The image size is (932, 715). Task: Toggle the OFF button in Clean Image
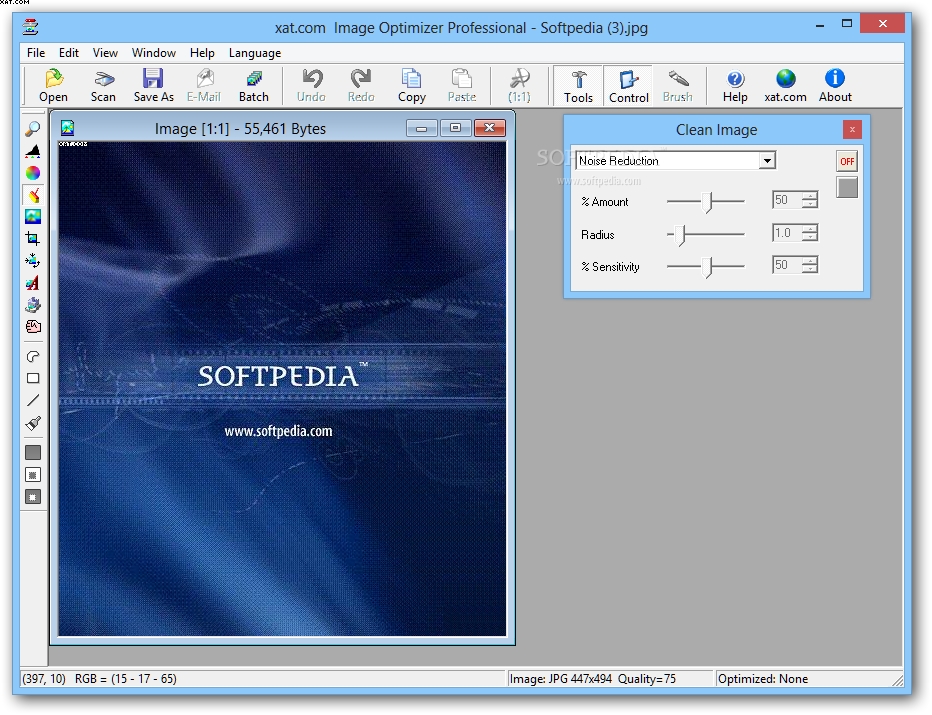(x=847, y=161)
